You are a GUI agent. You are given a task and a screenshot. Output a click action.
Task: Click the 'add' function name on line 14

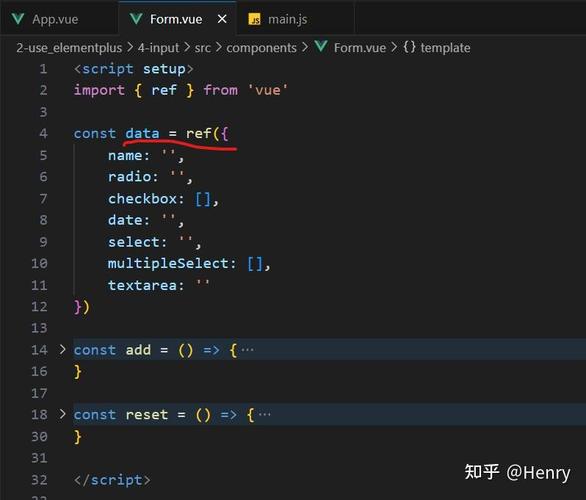(138, 350)
